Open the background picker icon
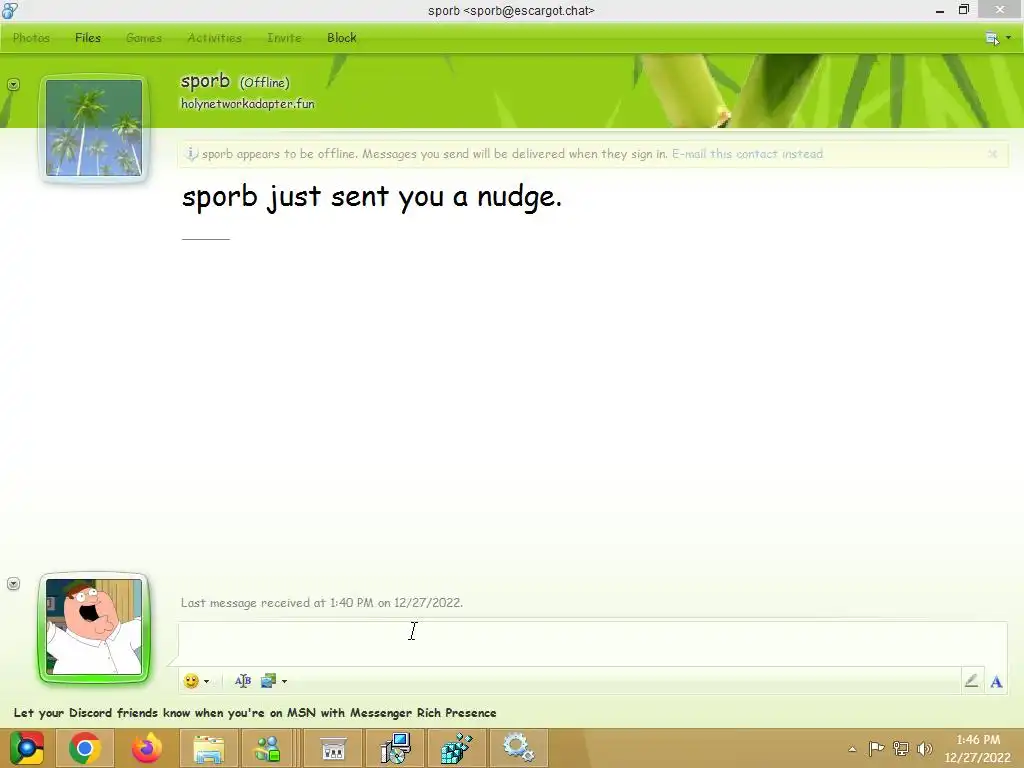Screen dimensions: 1024x768 268,681
